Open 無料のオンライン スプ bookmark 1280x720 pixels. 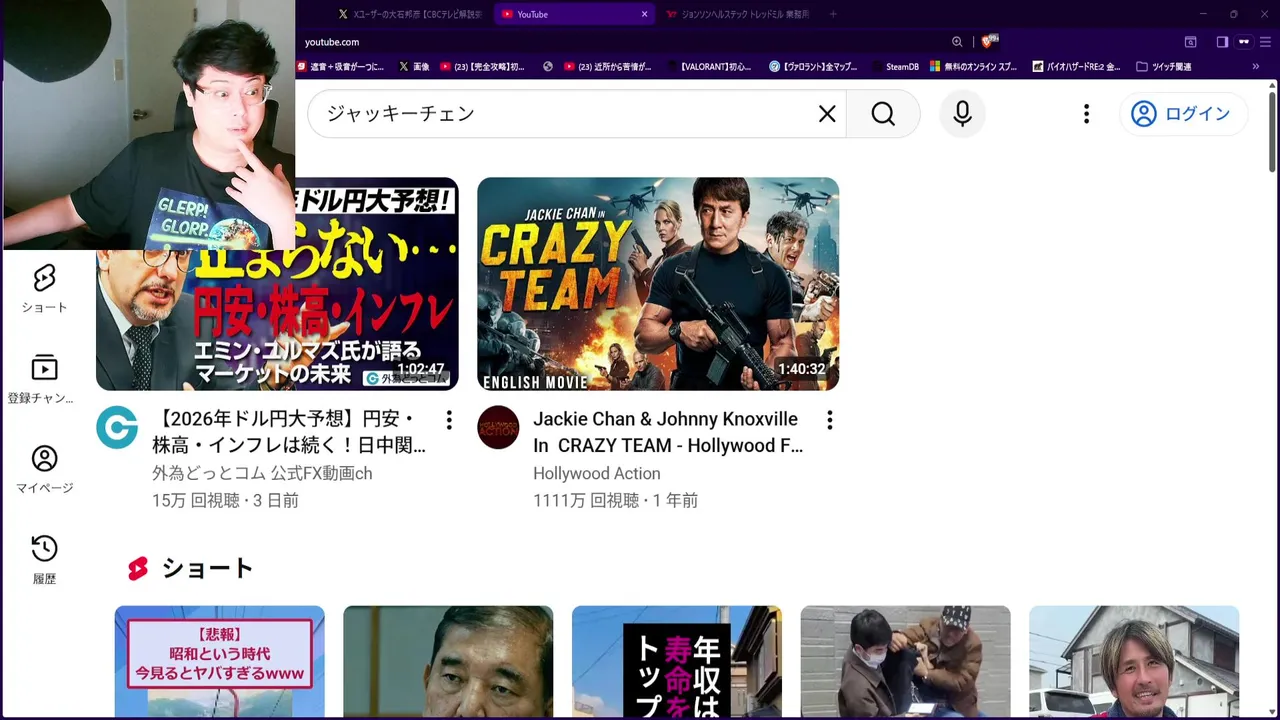[x=974, y=67]
